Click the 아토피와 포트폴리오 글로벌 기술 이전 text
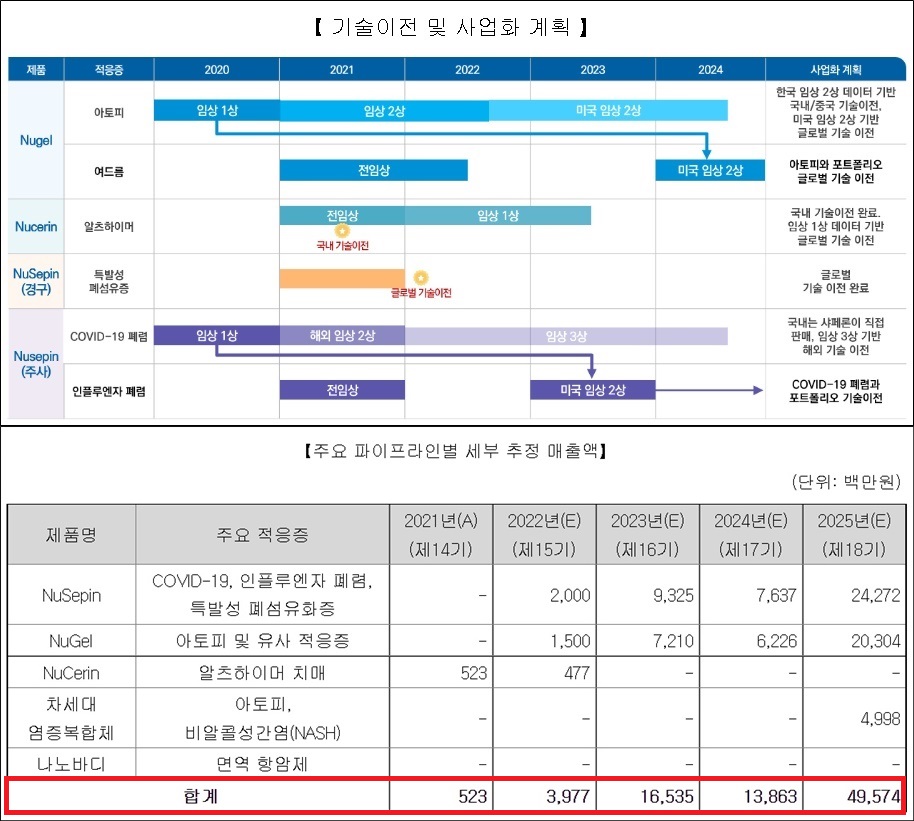This screenshot has width=914, height=821. pyautogui.click(x=835, y=171)
